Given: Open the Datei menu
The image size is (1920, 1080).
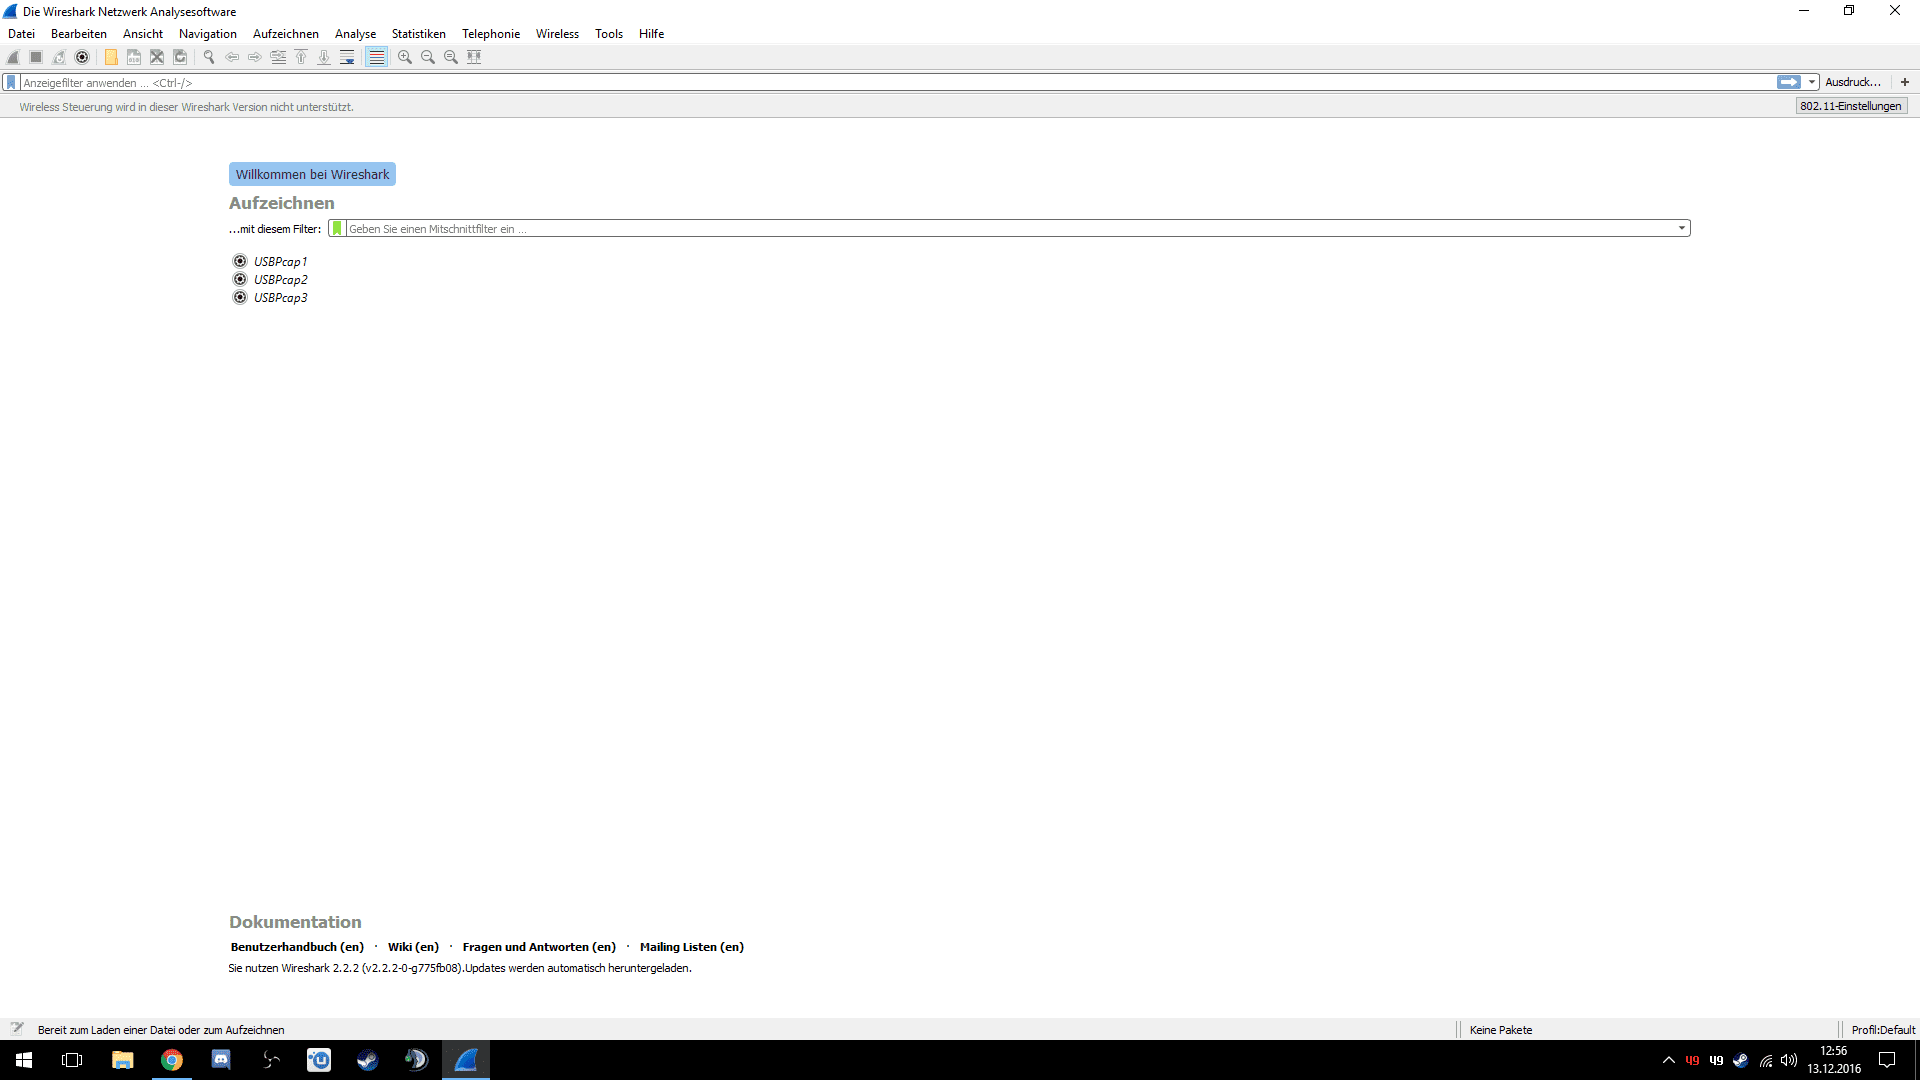Looking at the screenshot, I should pos(21,34).
